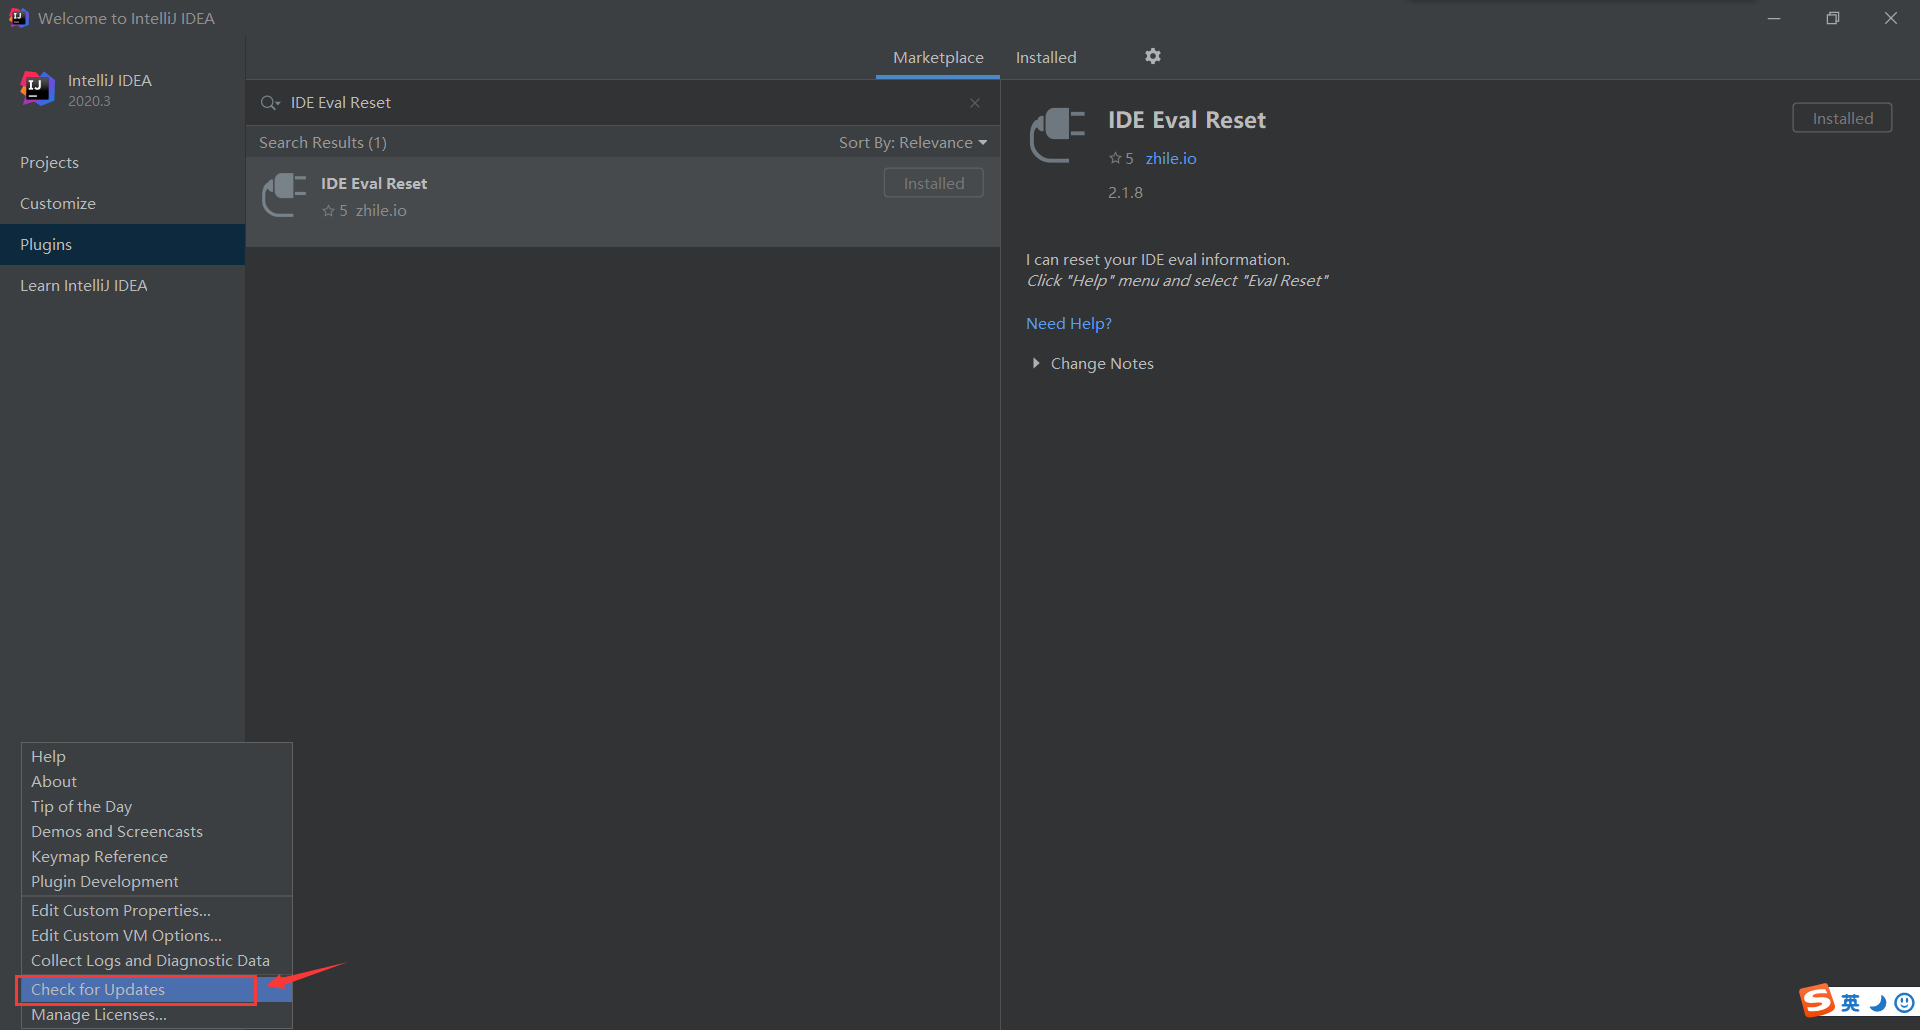This screenshot has height=1030, width=1920.
Task: Expand the Change Notes section
Action: click(x=1091, y=364)
